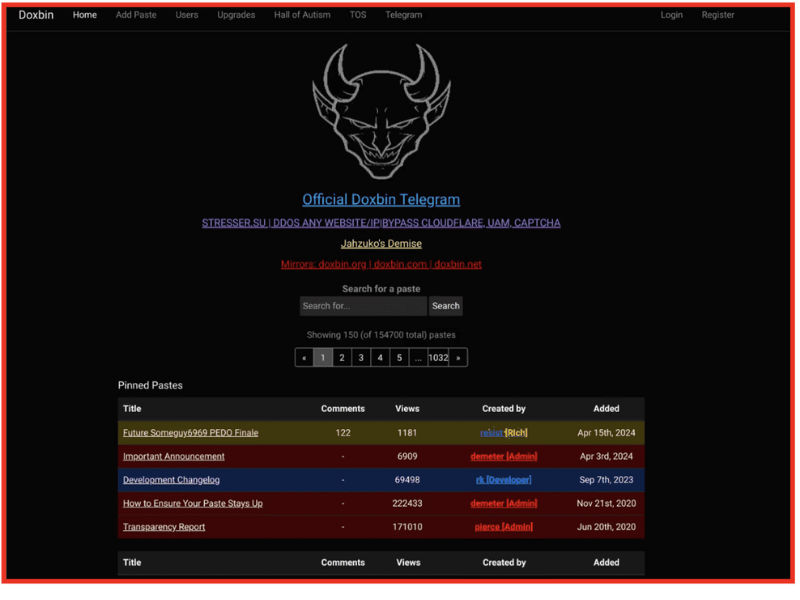Click the Login link
This screenshot has height=600, width=800.
pyautogui.click(x=671, y=15)
